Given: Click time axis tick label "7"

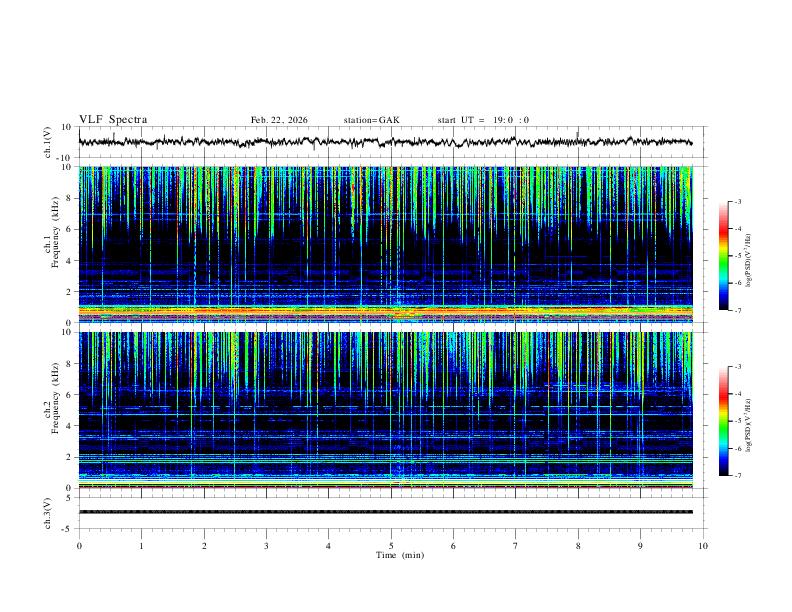Looking at the screenshot, I should [516, 546].
